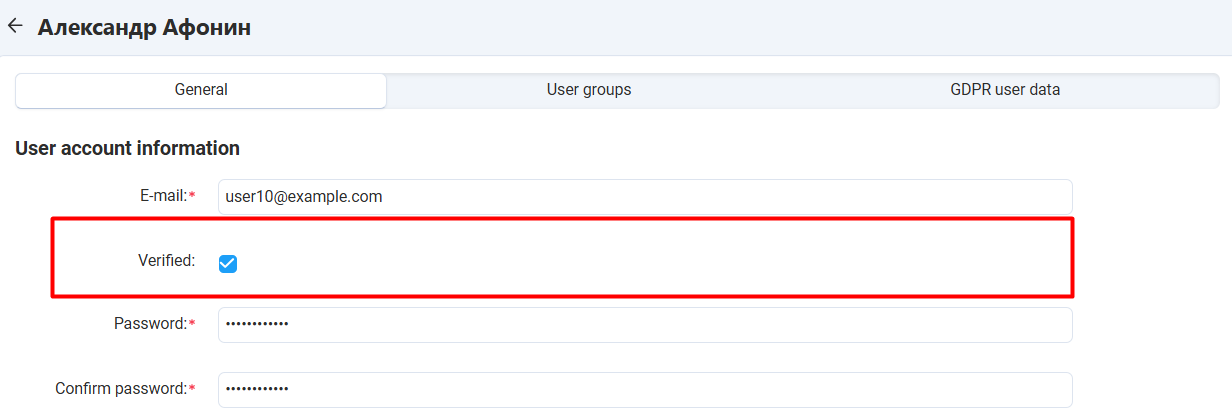Click the masked dots in Confirm password
The height and width of the screenshot is (419, 1232).
(257, 389)
